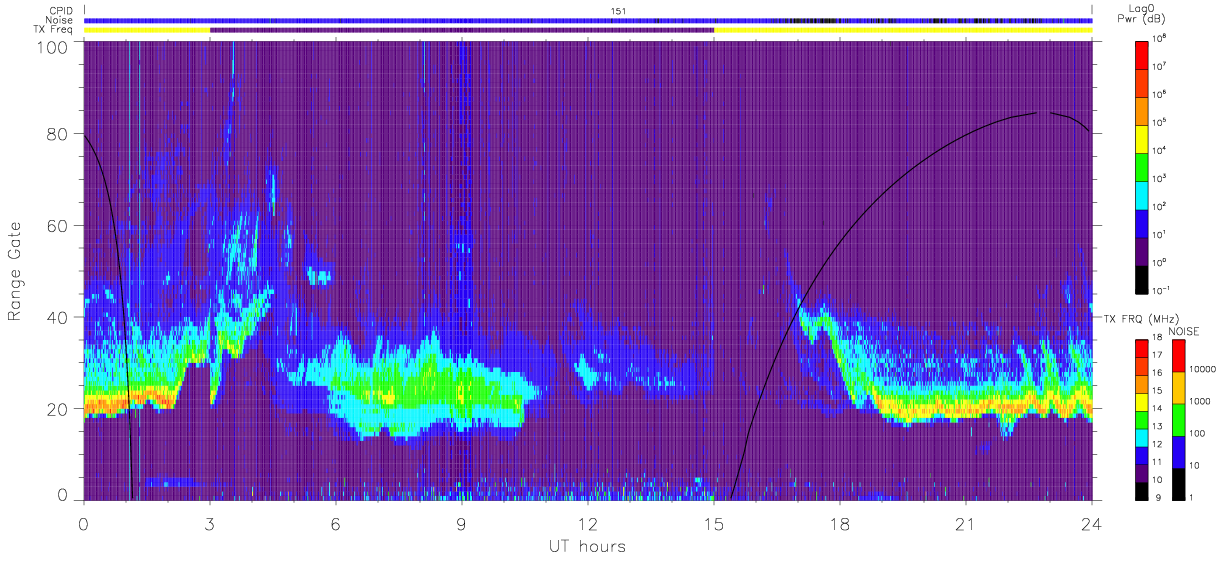Viewport: 1228px width, 567px height.
Task: Click the 1000 label in NOISE legend
Action: pos(1202,402)
